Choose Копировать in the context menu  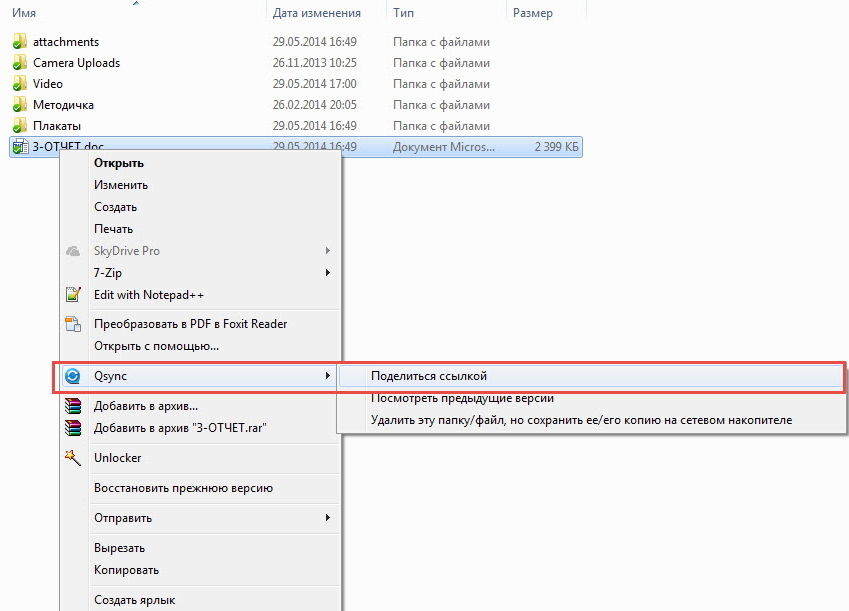point(200,570)
